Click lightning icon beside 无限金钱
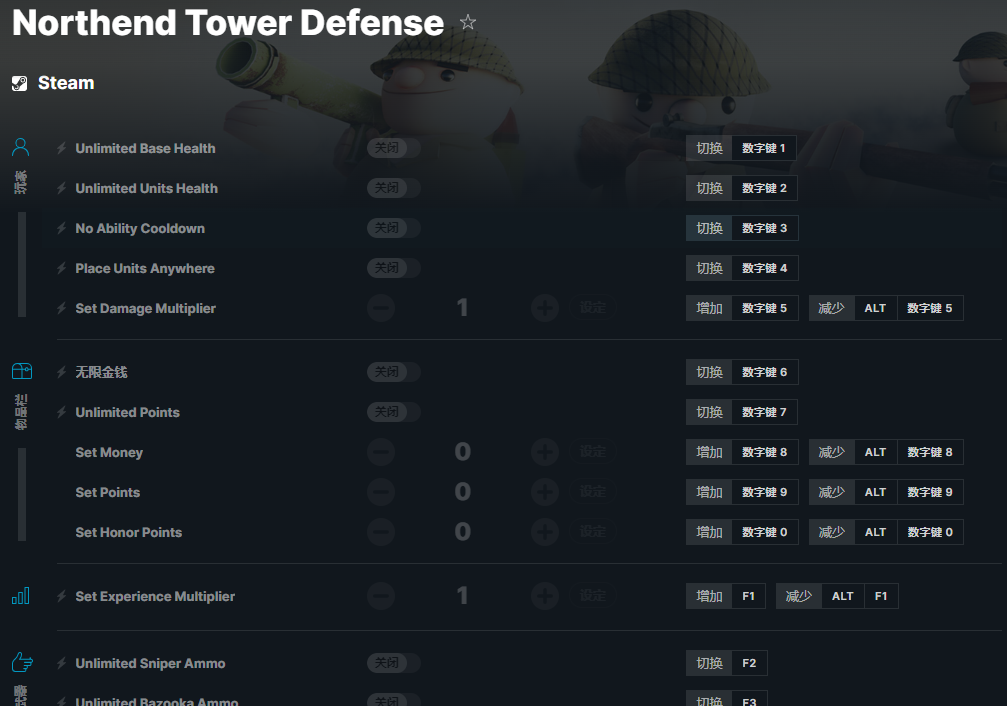 click(x=62, y=372)
